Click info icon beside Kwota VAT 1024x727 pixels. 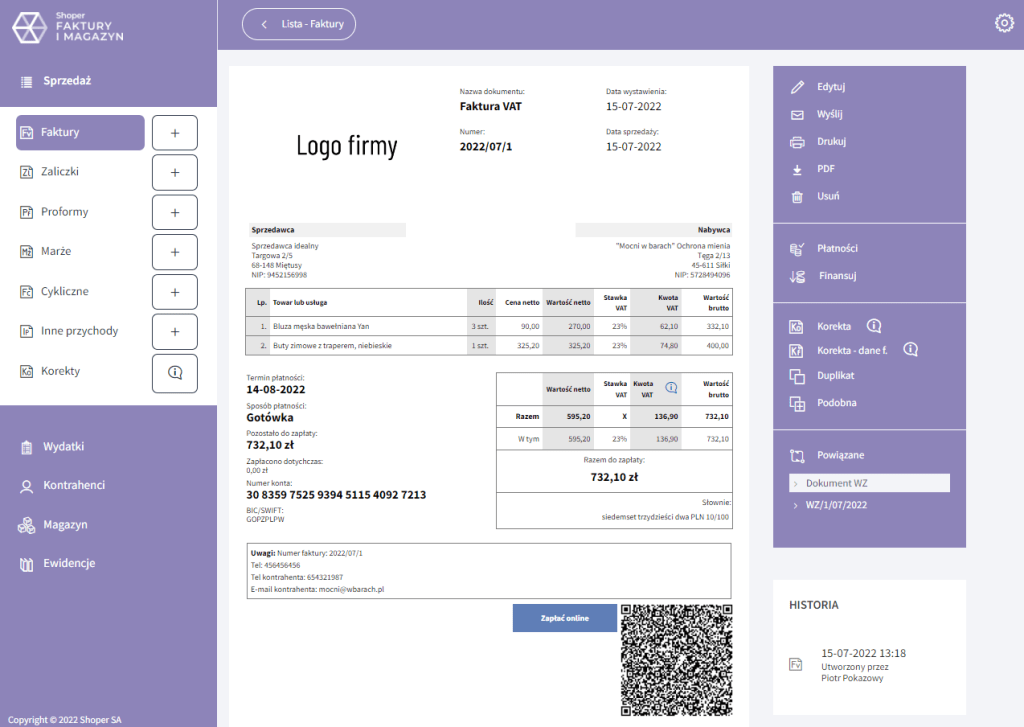coord(671,387)
